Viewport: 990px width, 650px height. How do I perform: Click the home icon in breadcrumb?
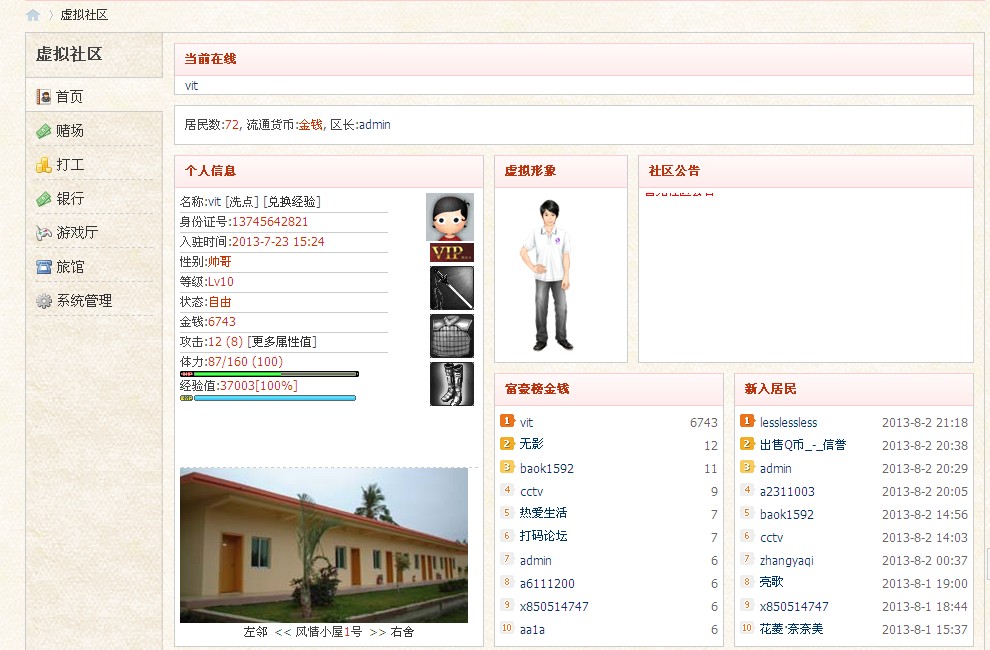coord(33,15)
